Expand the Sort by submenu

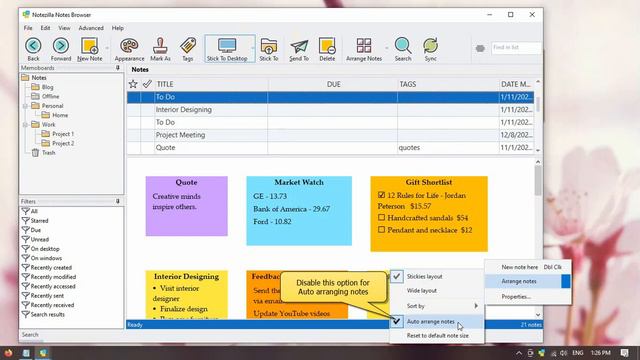[x=437, y=306]
